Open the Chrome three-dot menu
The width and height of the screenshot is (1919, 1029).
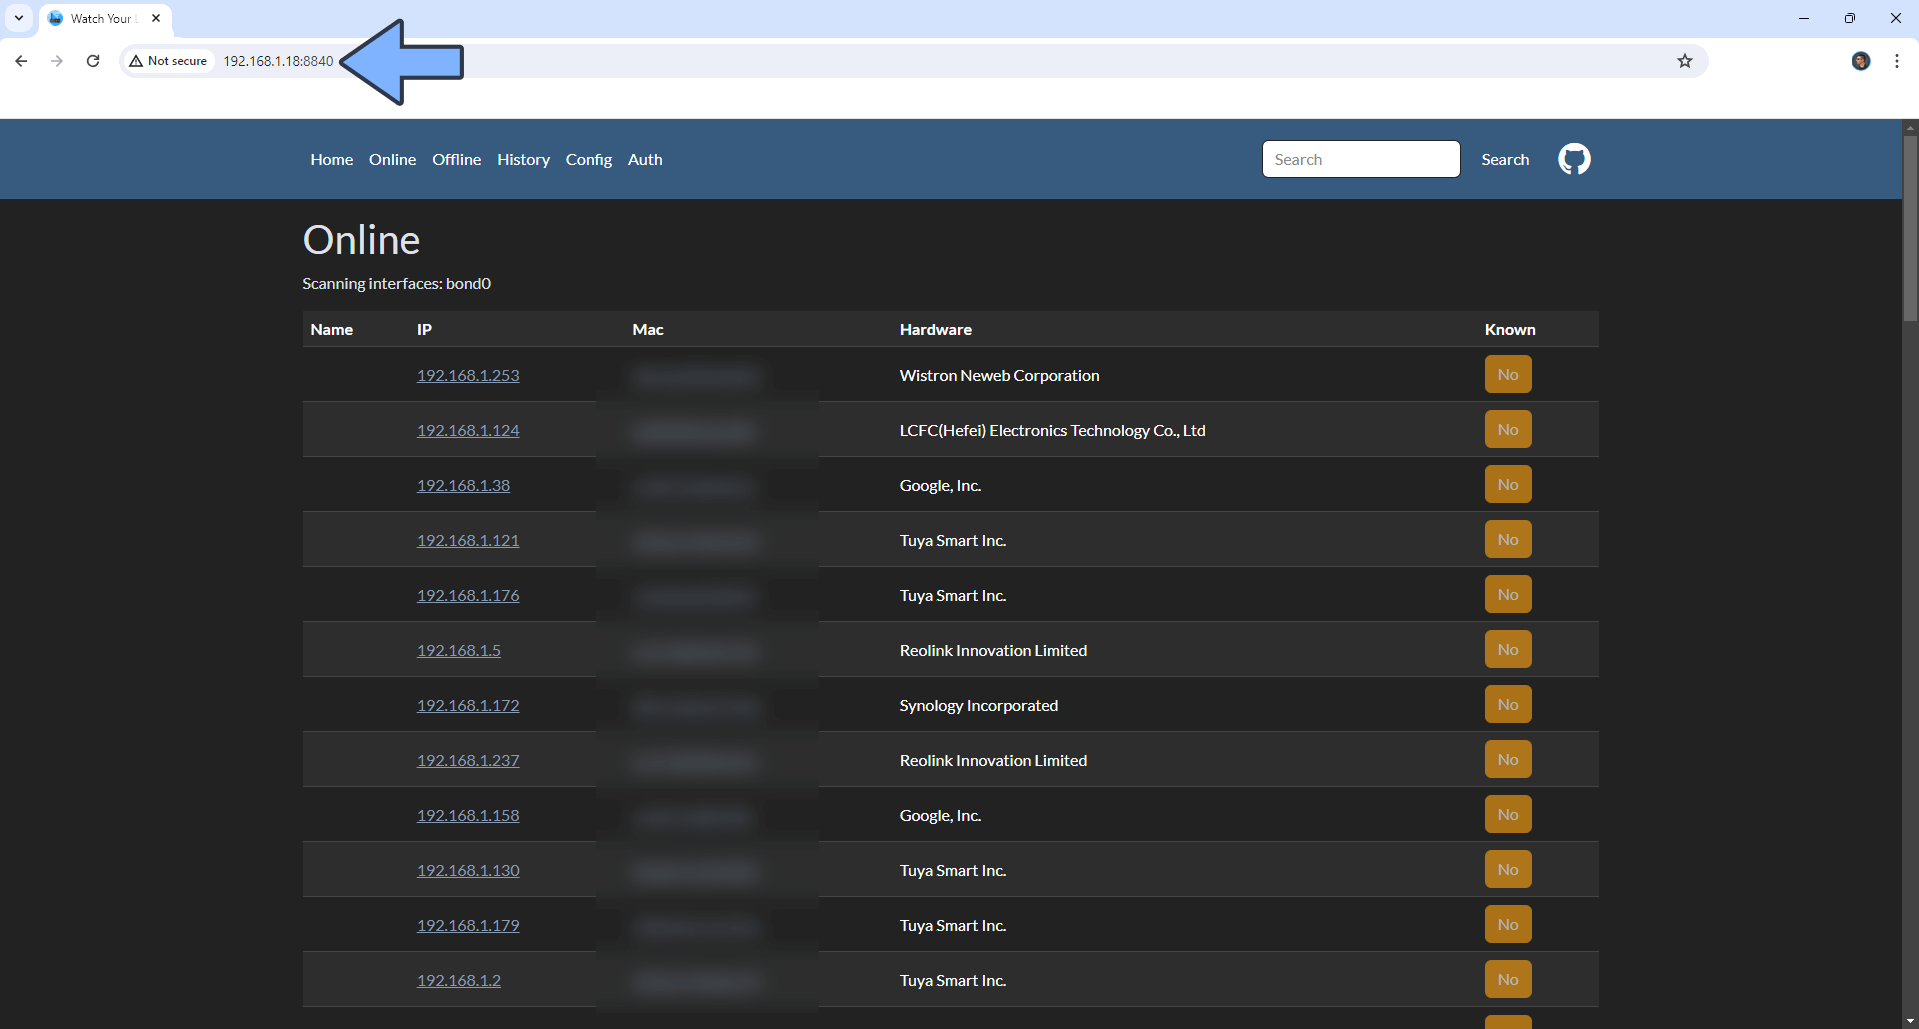click(x=1897, y=61)
